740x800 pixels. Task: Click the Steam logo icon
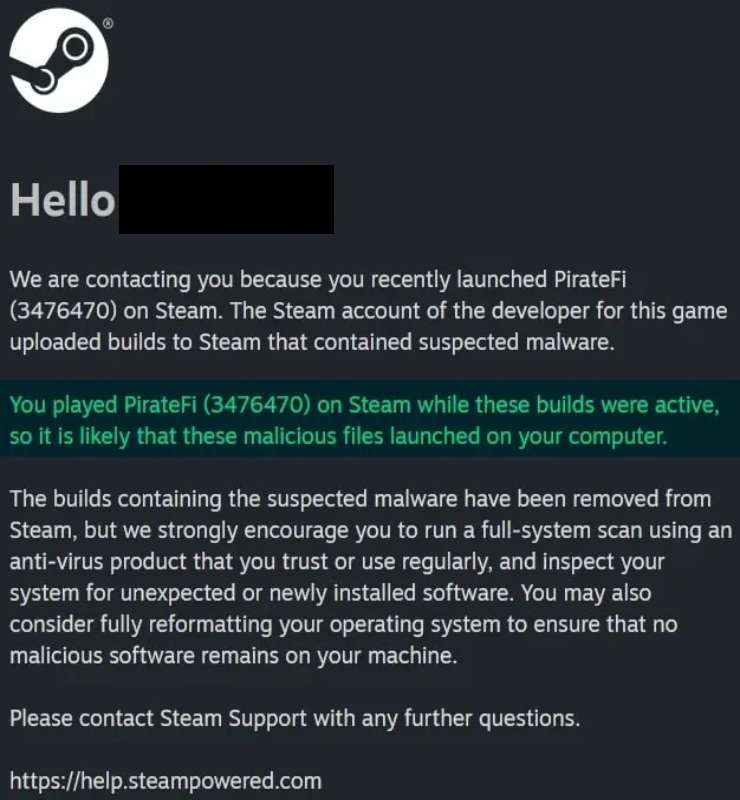58,63
